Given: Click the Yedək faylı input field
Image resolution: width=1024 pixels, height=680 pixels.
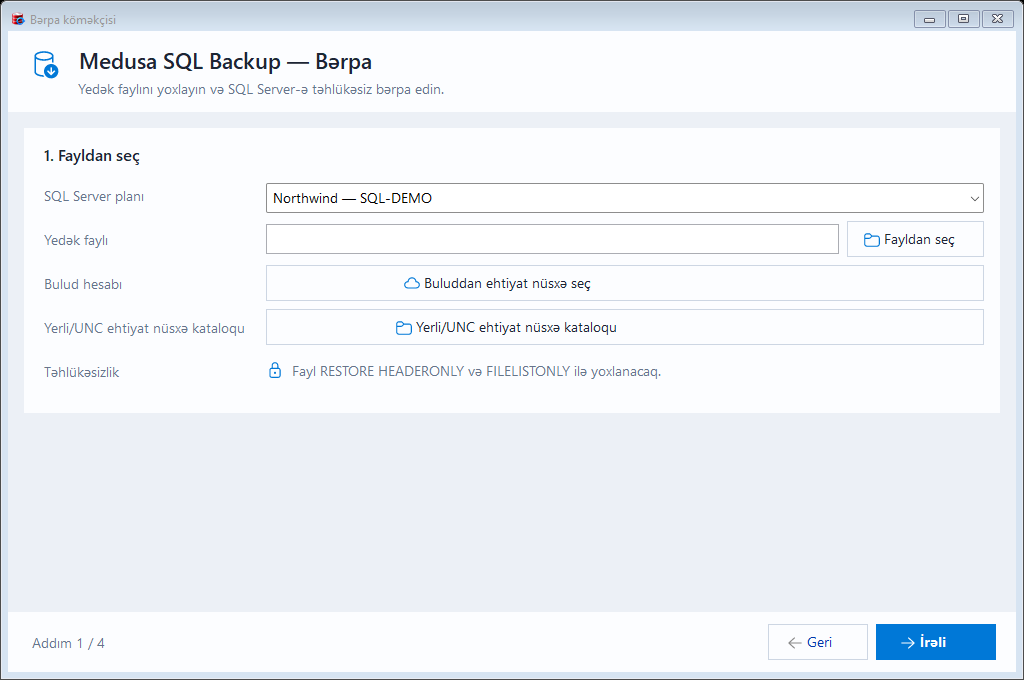Looking at the screenshot, I should [x=552, y=239].
